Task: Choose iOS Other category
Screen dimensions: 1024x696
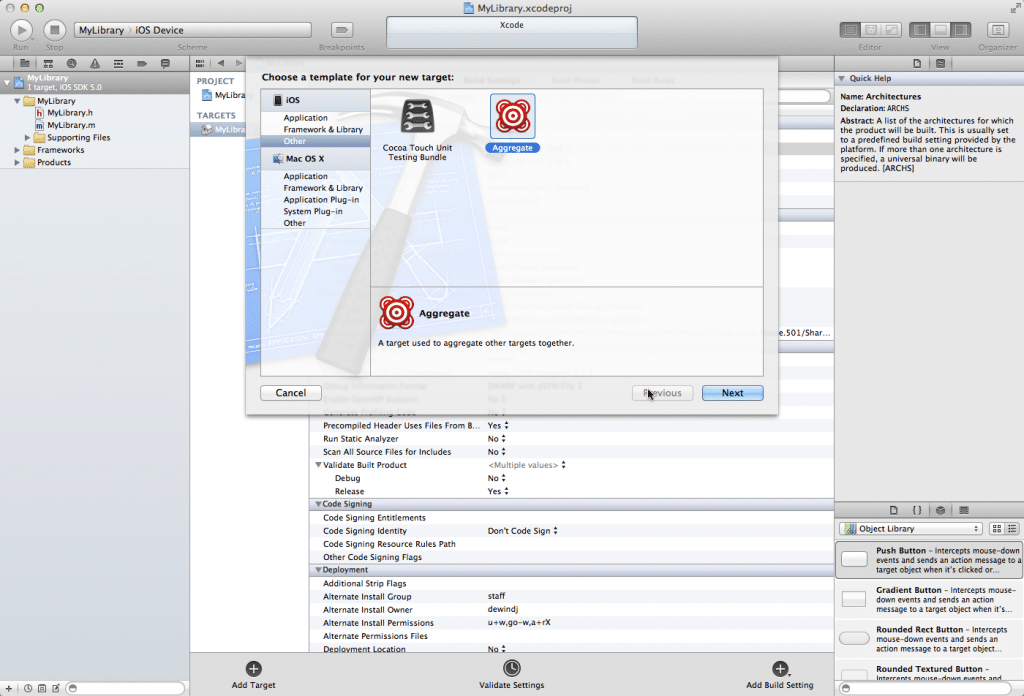Action: pos(294,141)
